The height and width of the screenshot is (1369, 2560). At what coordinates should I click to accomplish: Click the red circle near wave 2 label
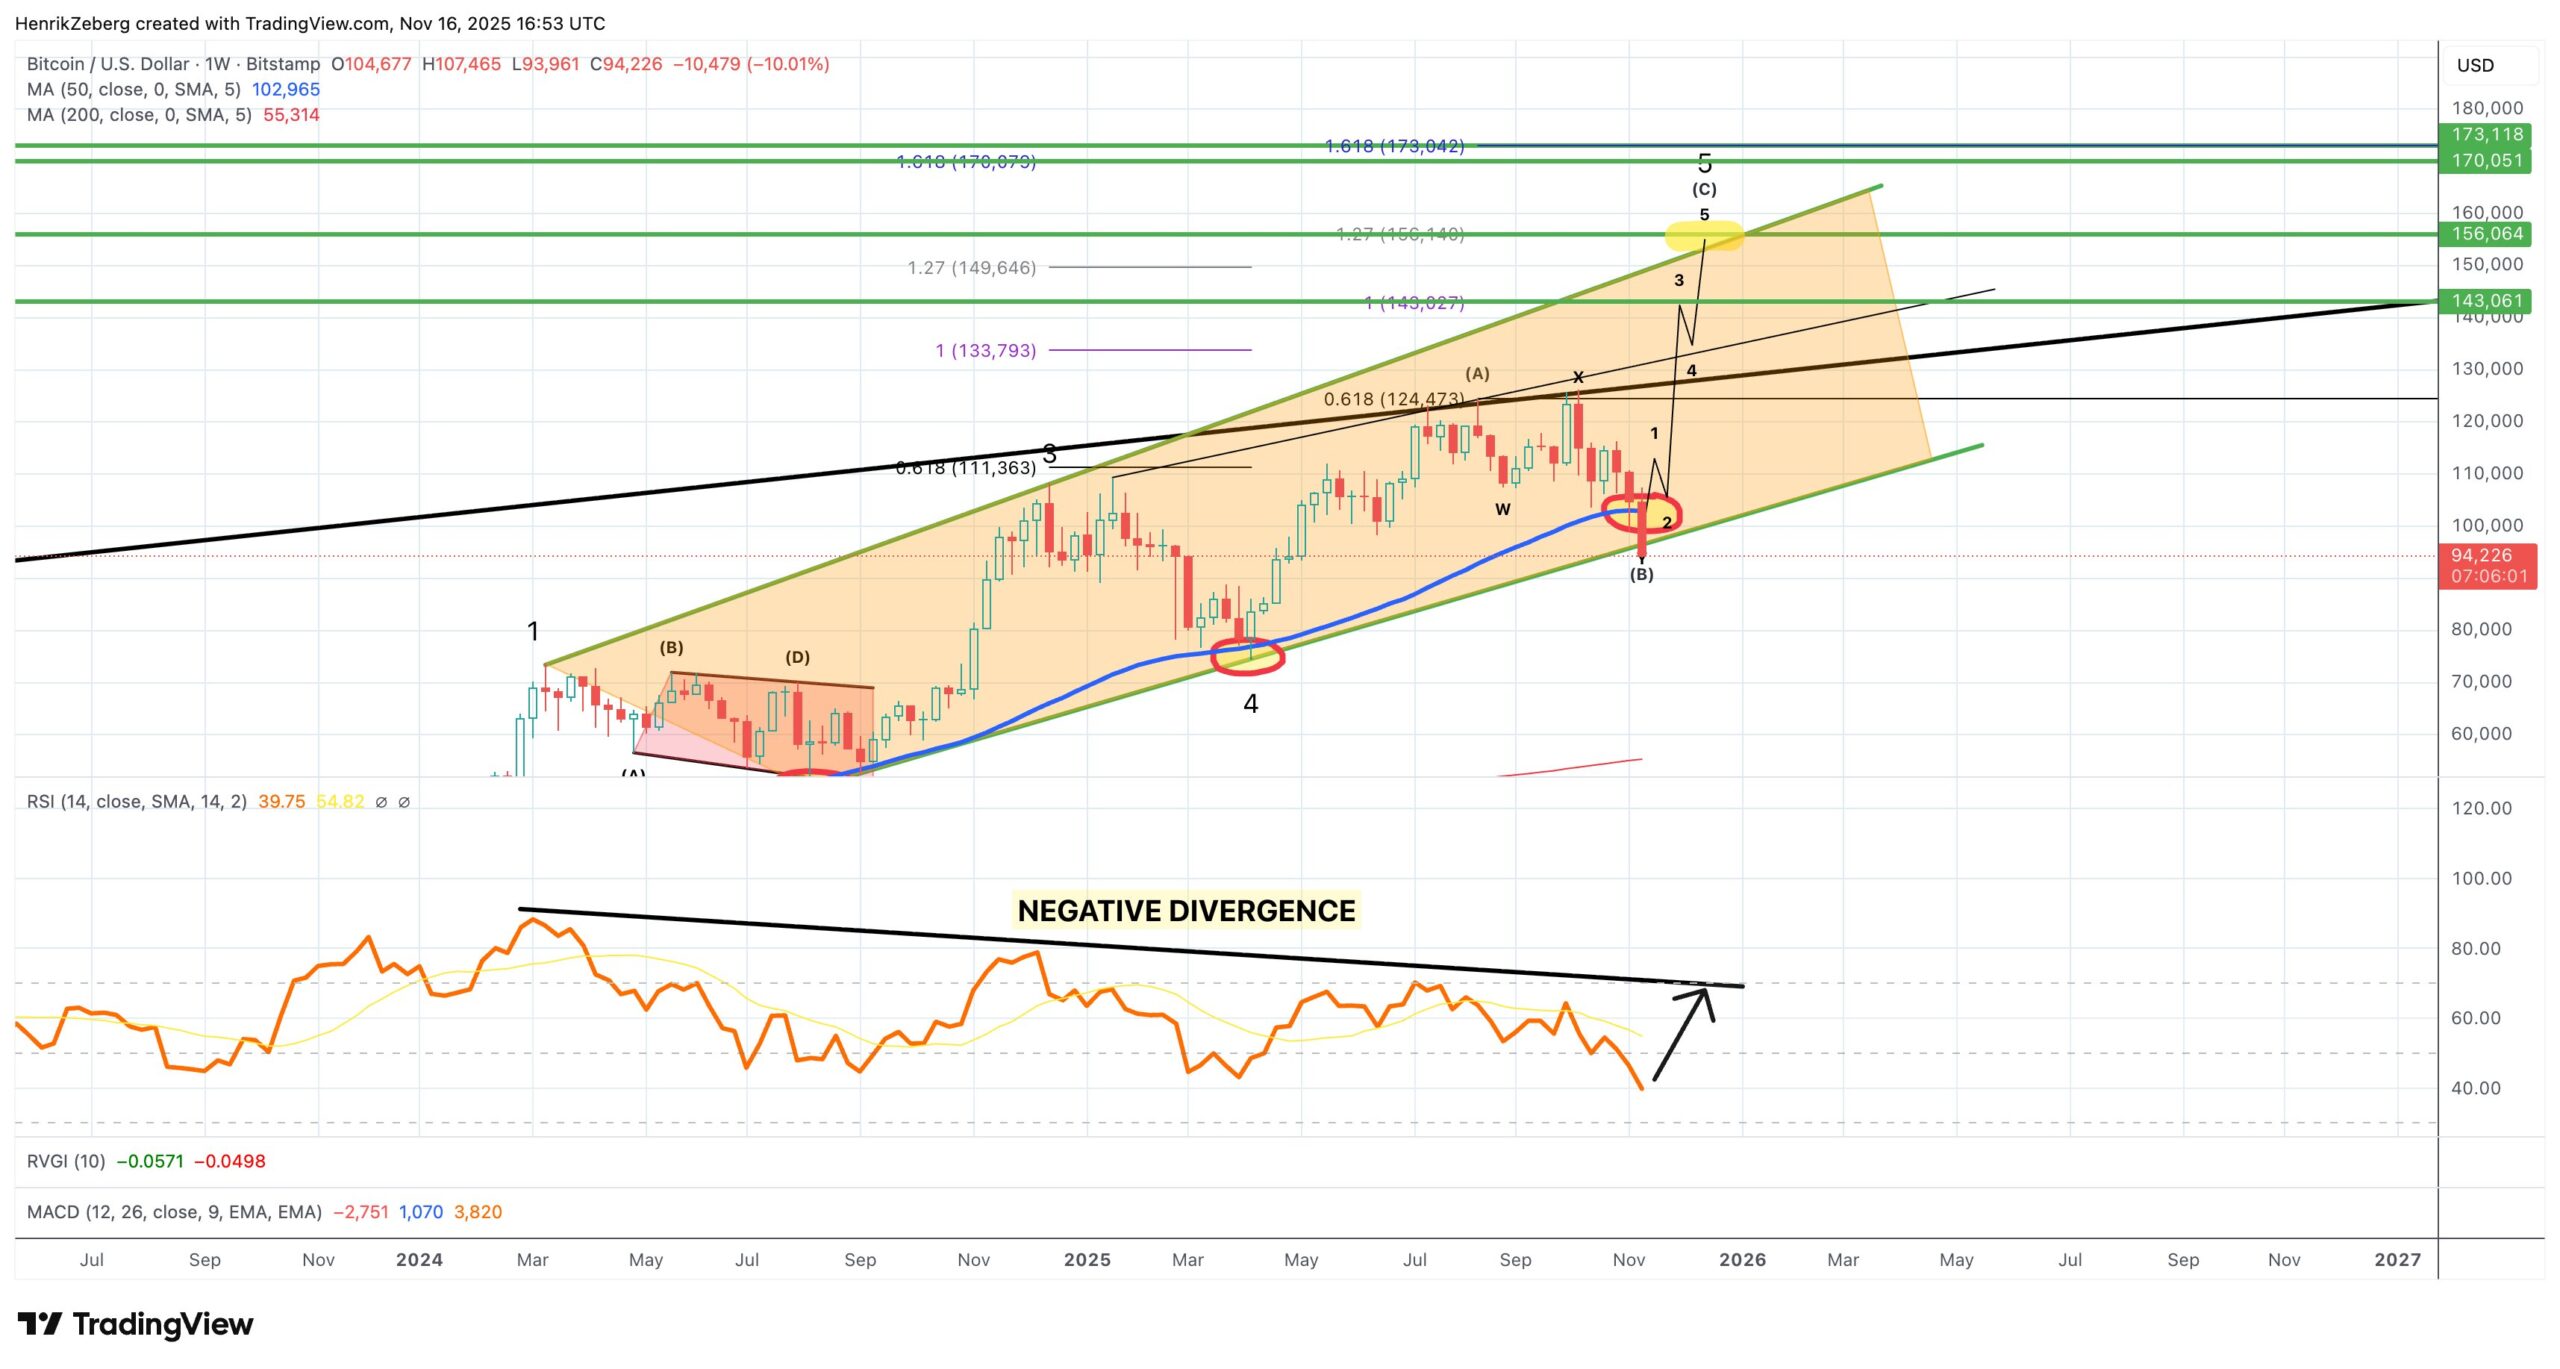coord(1642,513)
